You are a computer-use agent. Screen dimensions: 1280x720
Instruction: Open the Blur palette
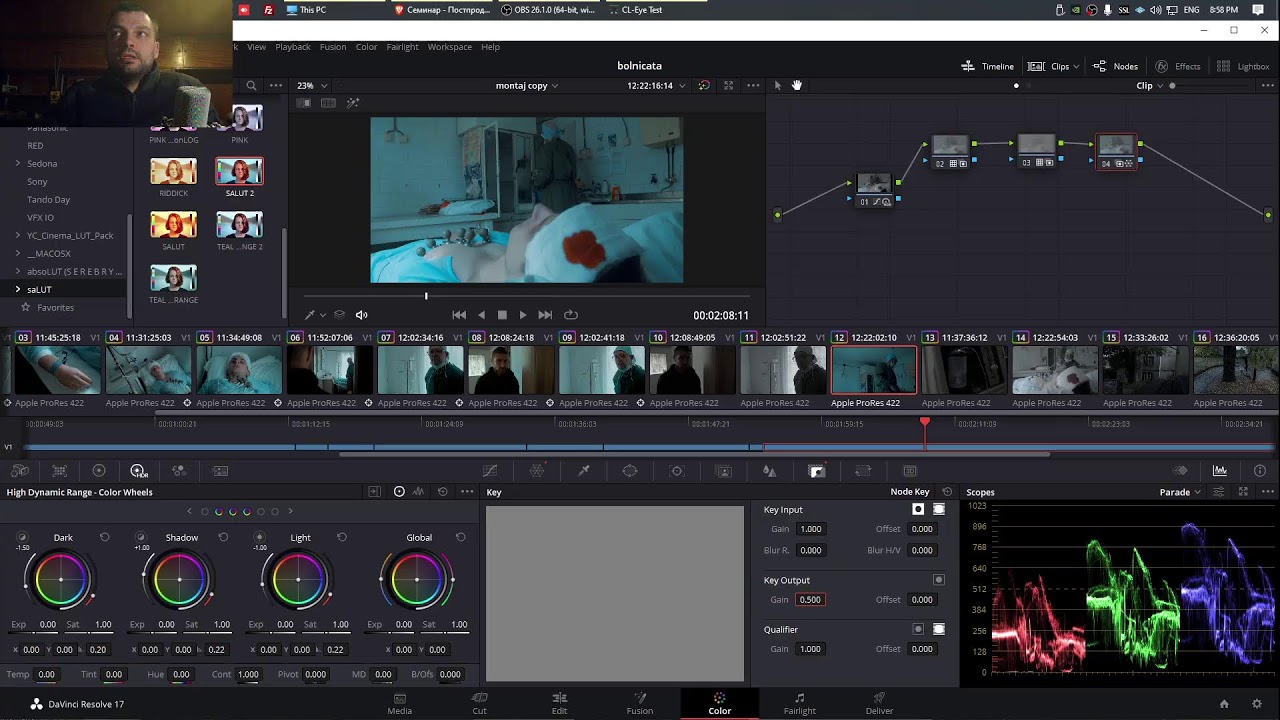point(770,471)
